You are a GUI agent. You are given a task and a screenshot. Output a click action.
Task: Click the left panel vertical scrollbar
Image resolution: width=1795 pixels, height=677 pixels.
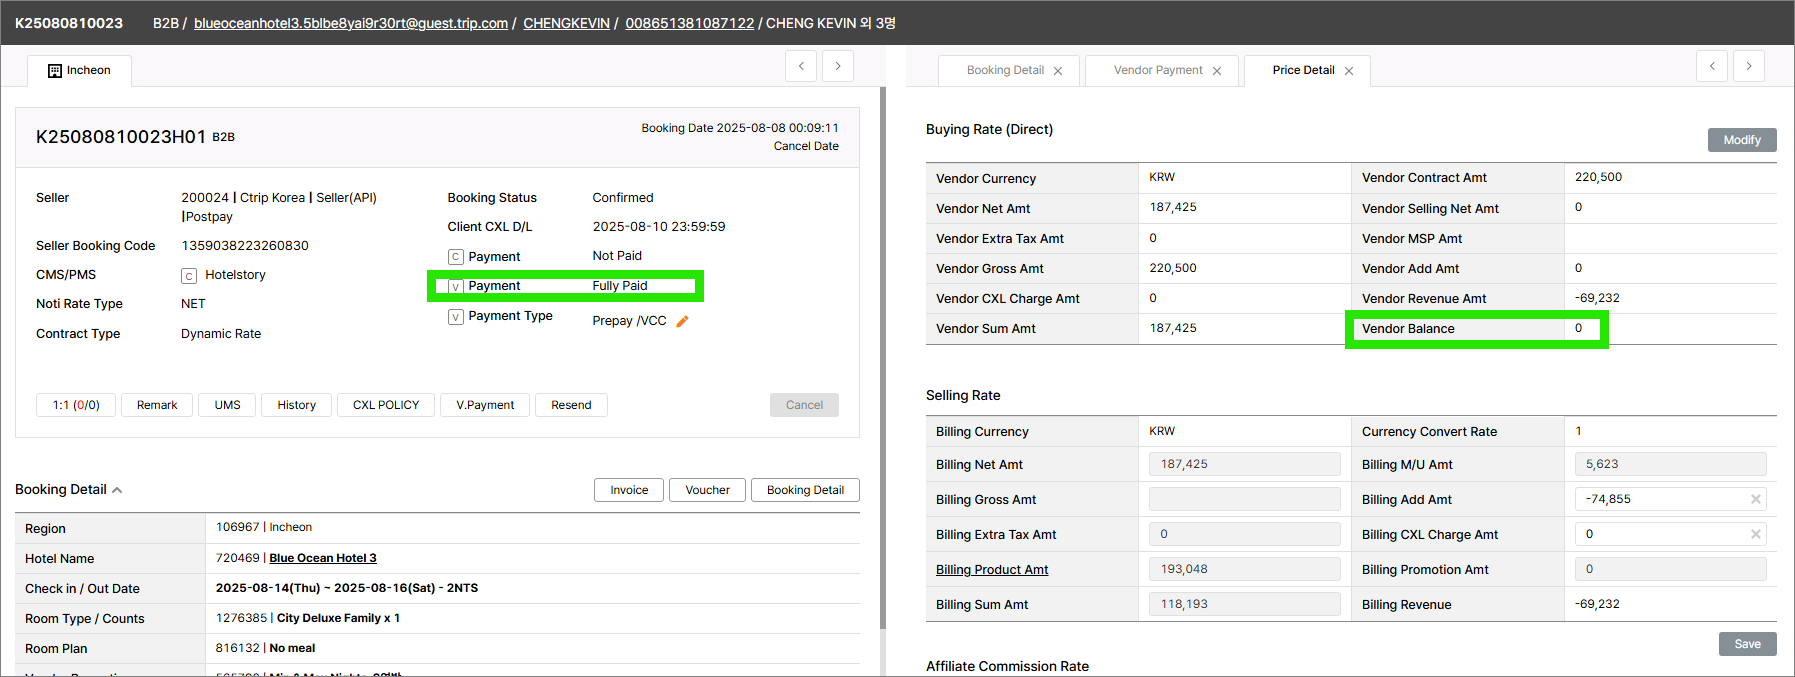point(882,350)
